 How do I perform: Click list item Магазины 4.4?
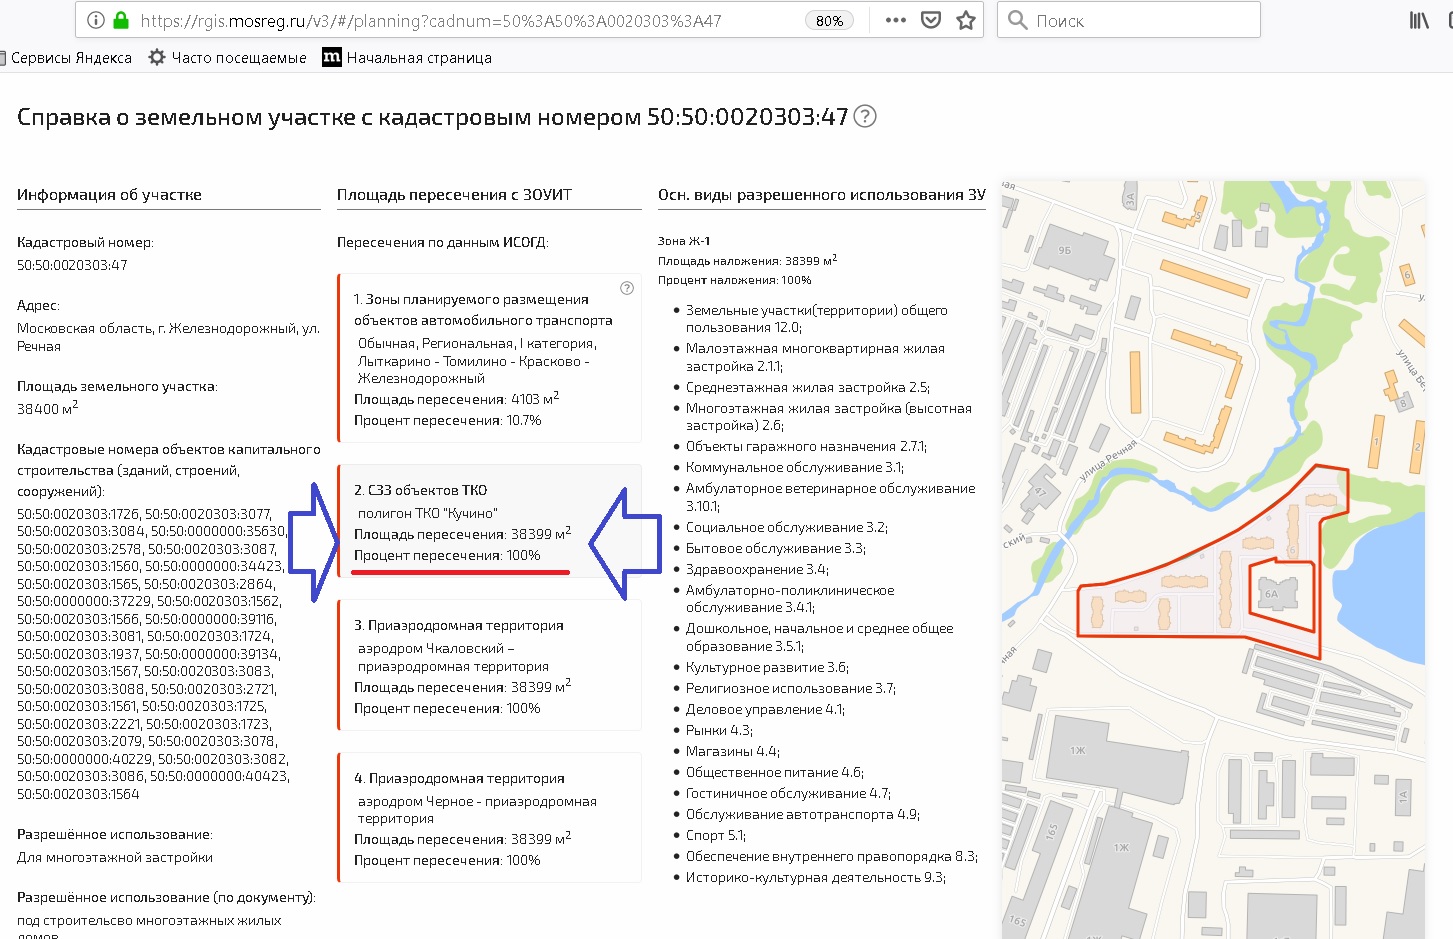coord(732,751)
